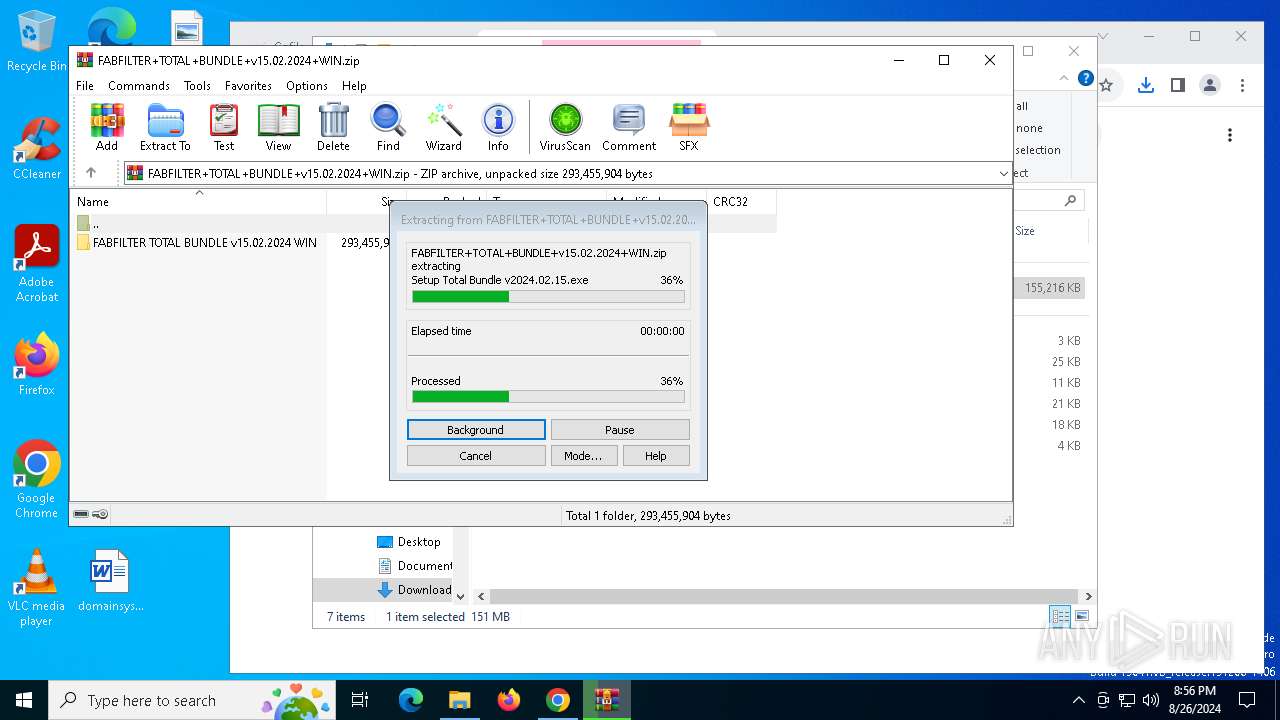
Task: Open the Options menu
Action: pos(307,86)
